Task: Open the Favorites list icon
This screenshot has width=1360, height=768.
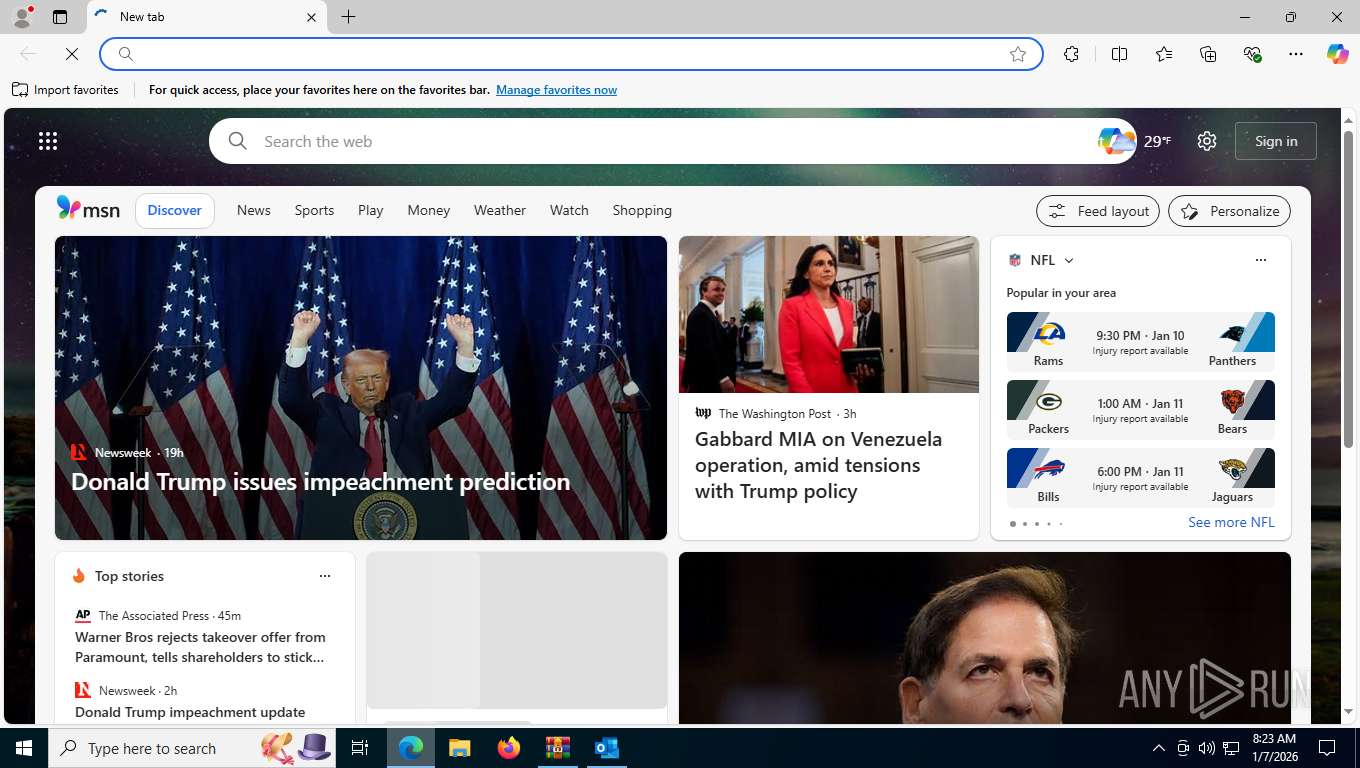Action: 1164,54
